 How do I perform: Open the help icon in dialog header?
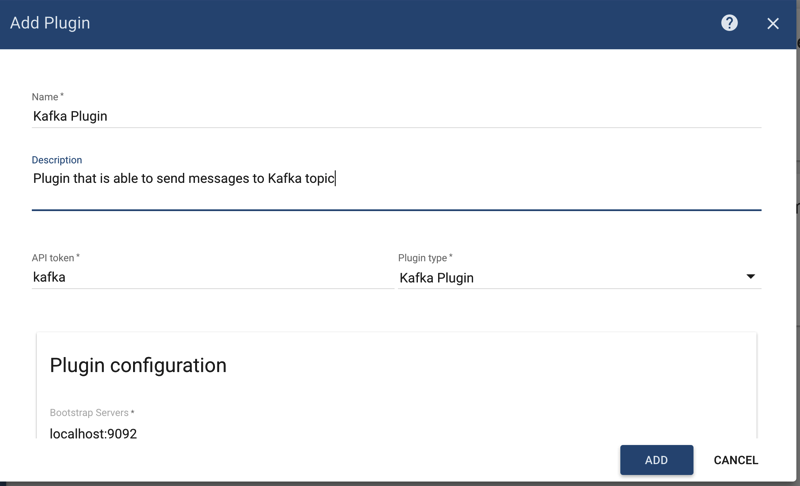coord(729,23)
